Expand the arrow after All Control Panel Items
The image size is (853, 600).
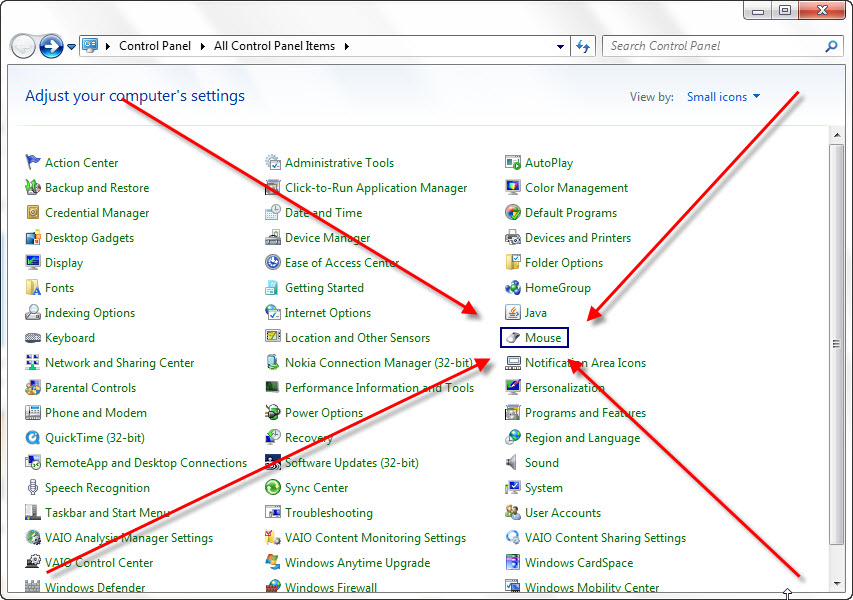(347, 46)
